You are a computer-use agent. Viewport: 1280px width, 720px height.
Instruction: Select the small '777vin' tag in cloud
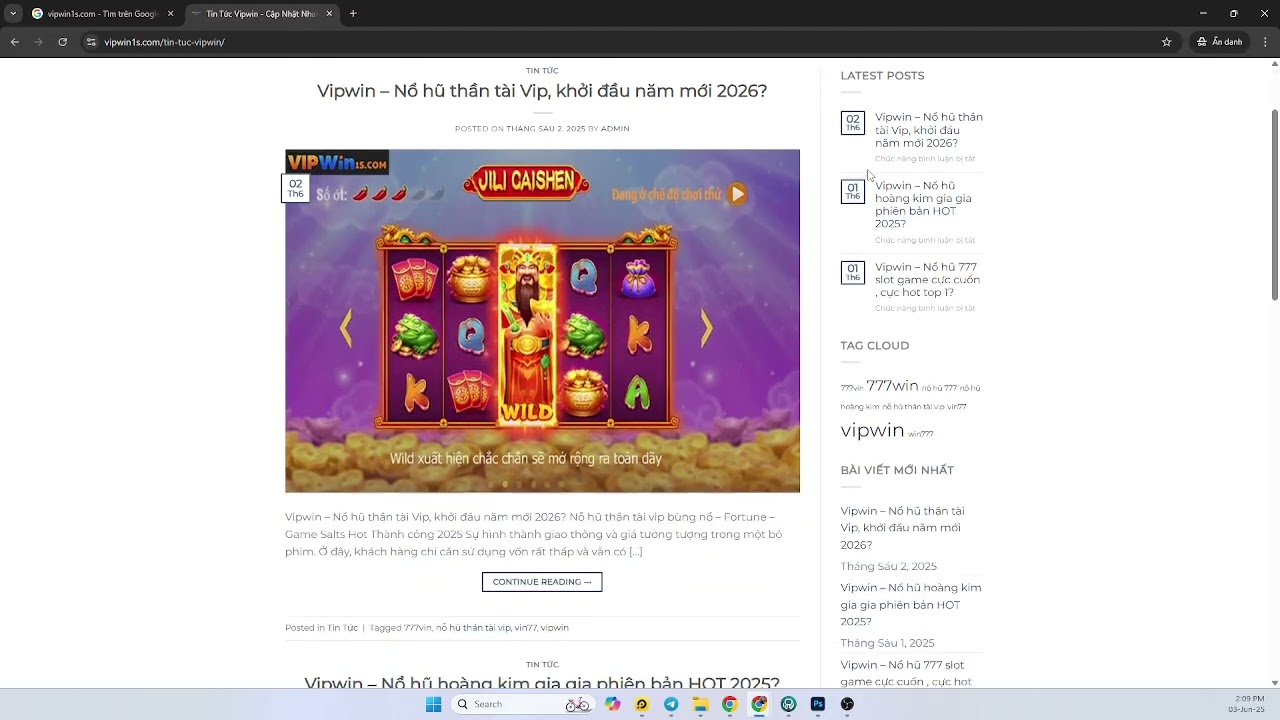pos(852,388)
